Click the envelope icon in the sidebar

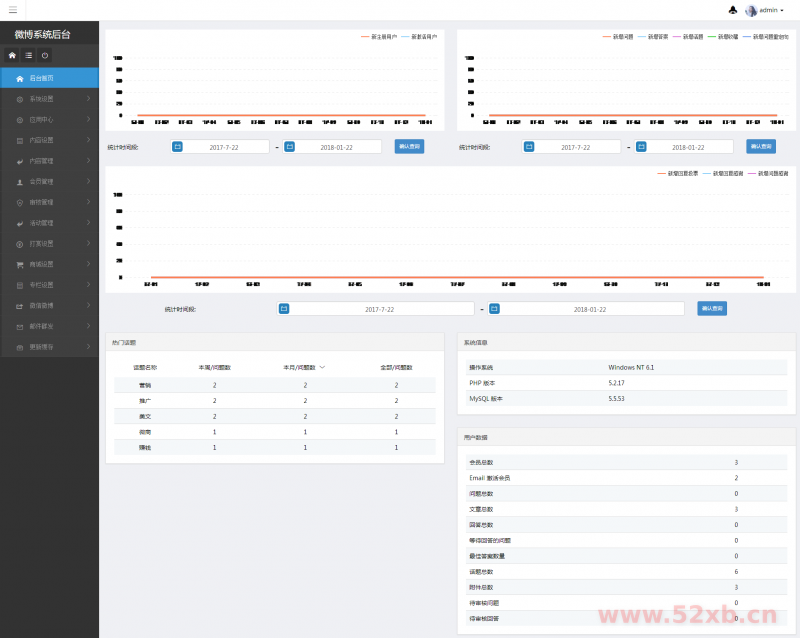coord(20,326)
